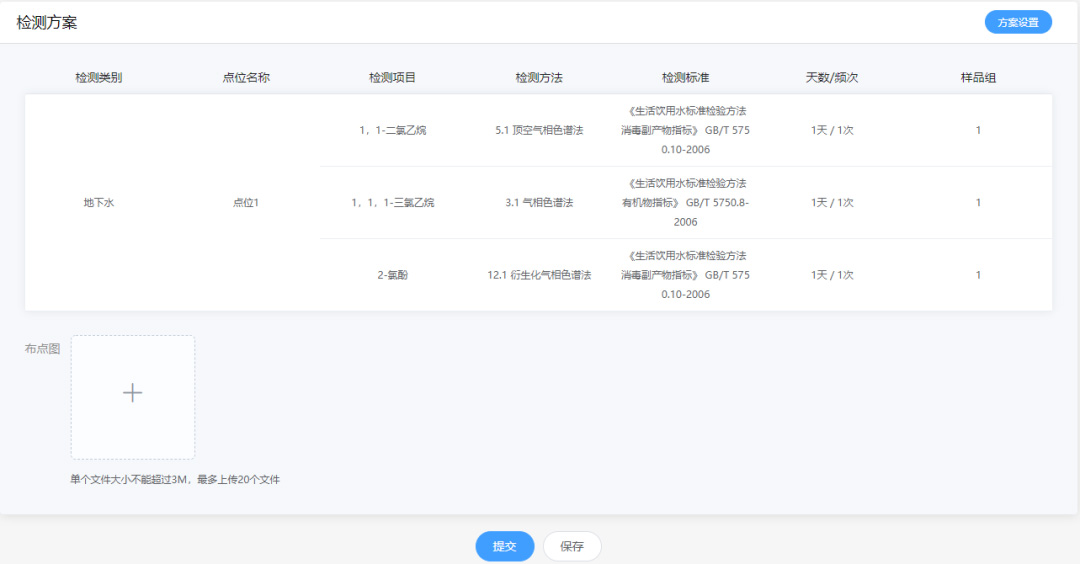
Task: Select 3.1 气相色谱法 method cell
Action: coord(539,203)
